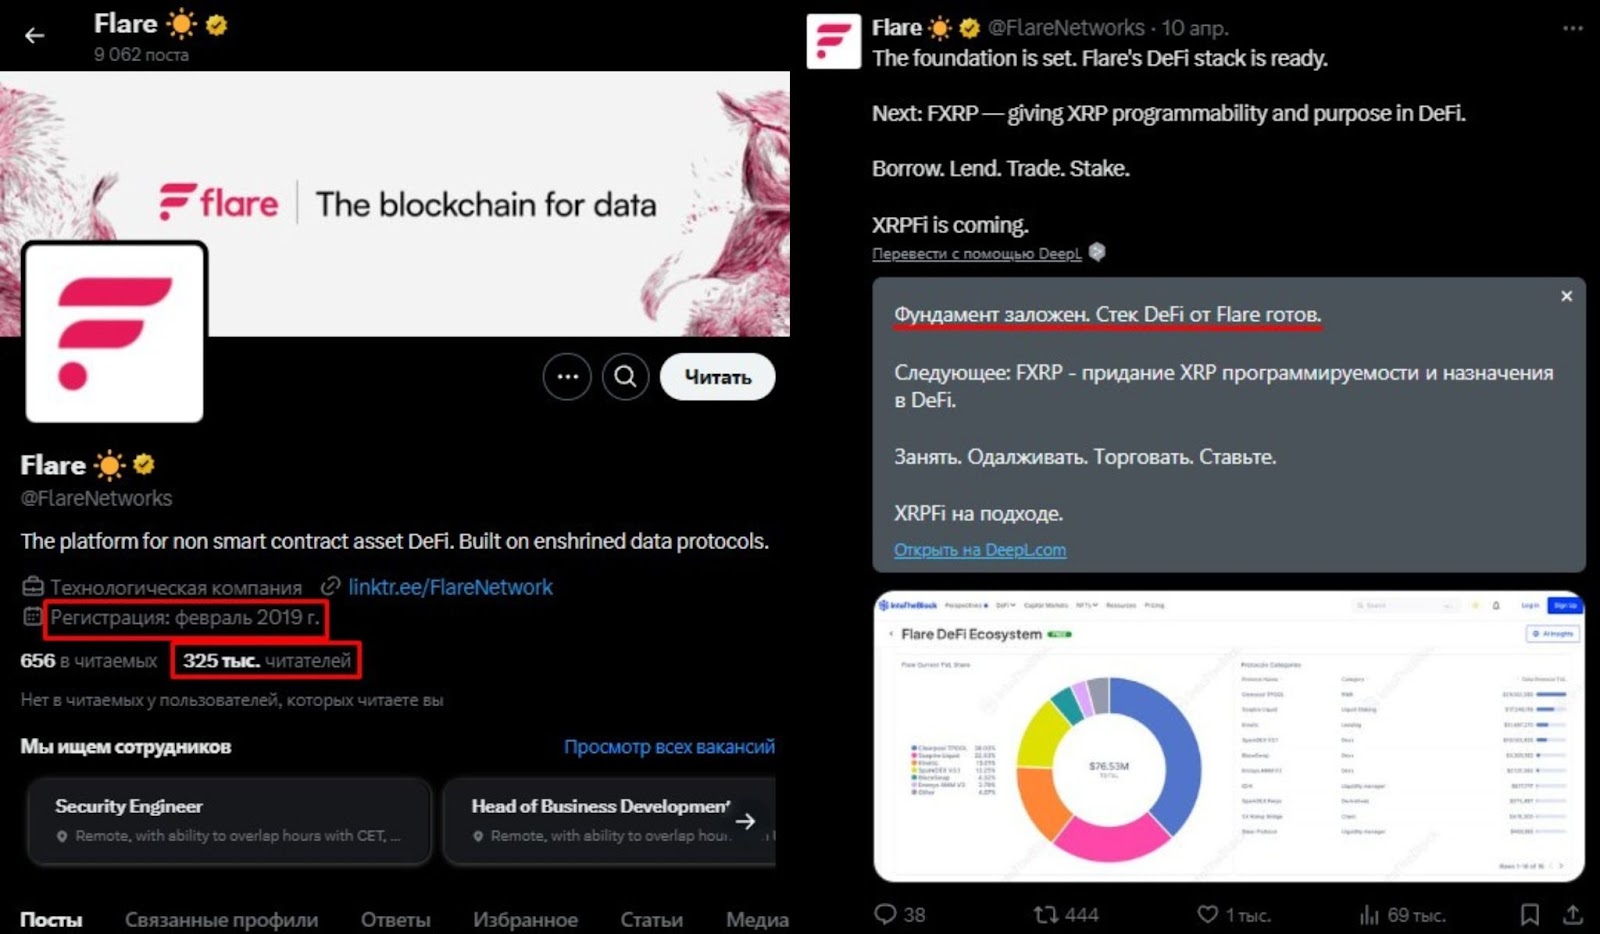Image resolution: width=1600 pixels, height=934 pixels.
Task: Open the profile more options ellipsis button
Action: pos(567,377)
